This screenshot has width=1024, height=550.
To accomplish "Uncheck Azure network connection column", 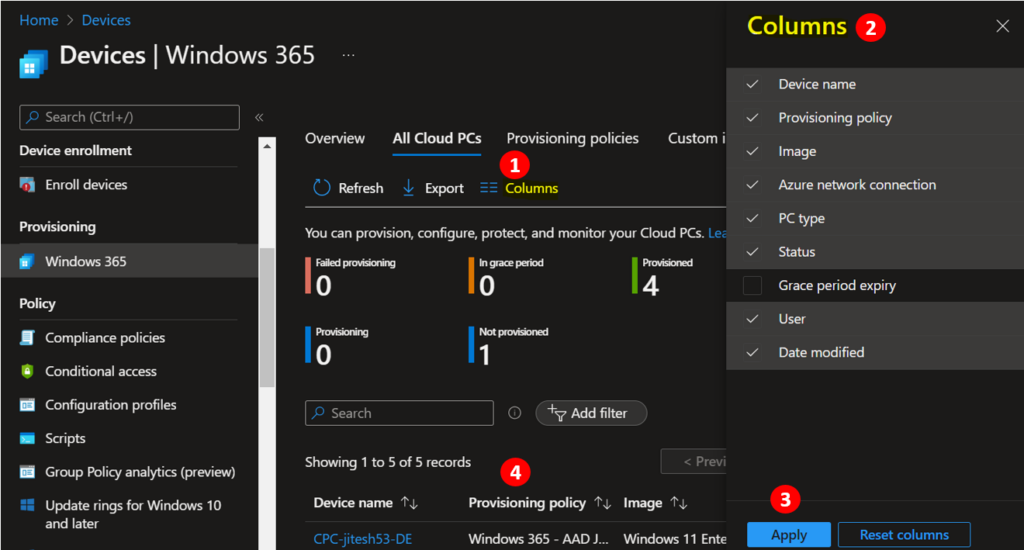I will [x=752, y=185].
